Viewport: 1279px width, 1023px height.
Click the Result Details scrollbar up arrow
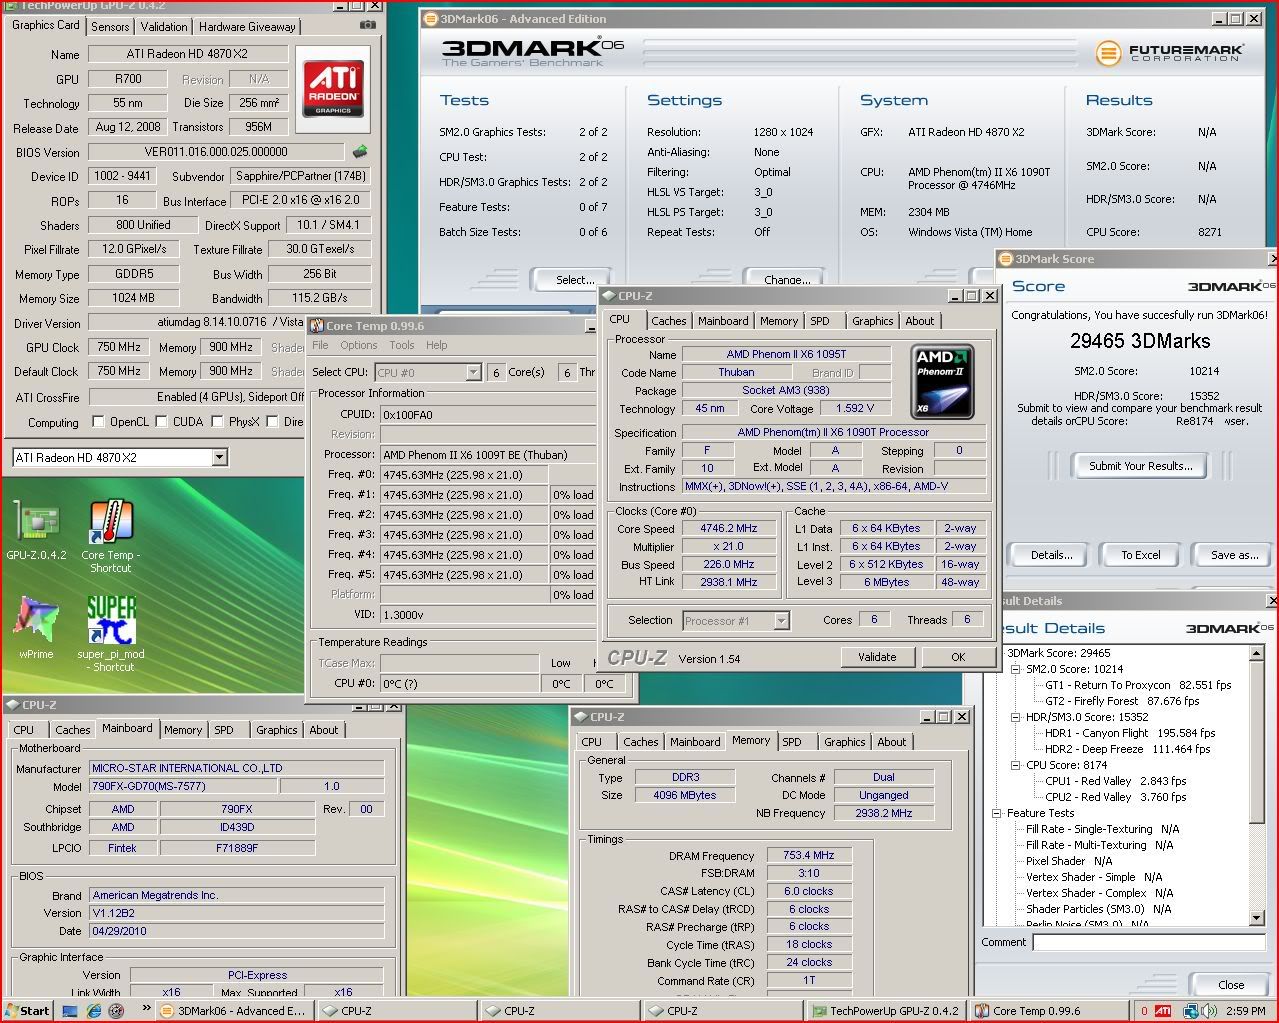1257,653
